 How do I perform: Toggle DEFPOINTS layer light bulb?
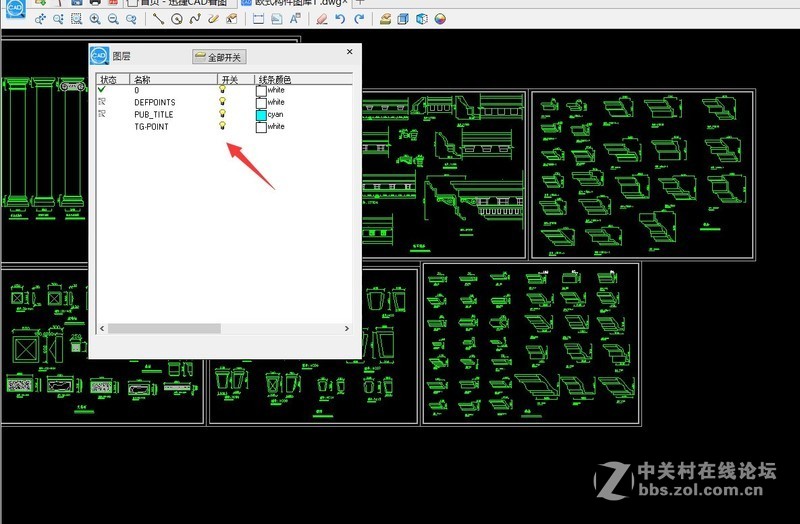222,102
